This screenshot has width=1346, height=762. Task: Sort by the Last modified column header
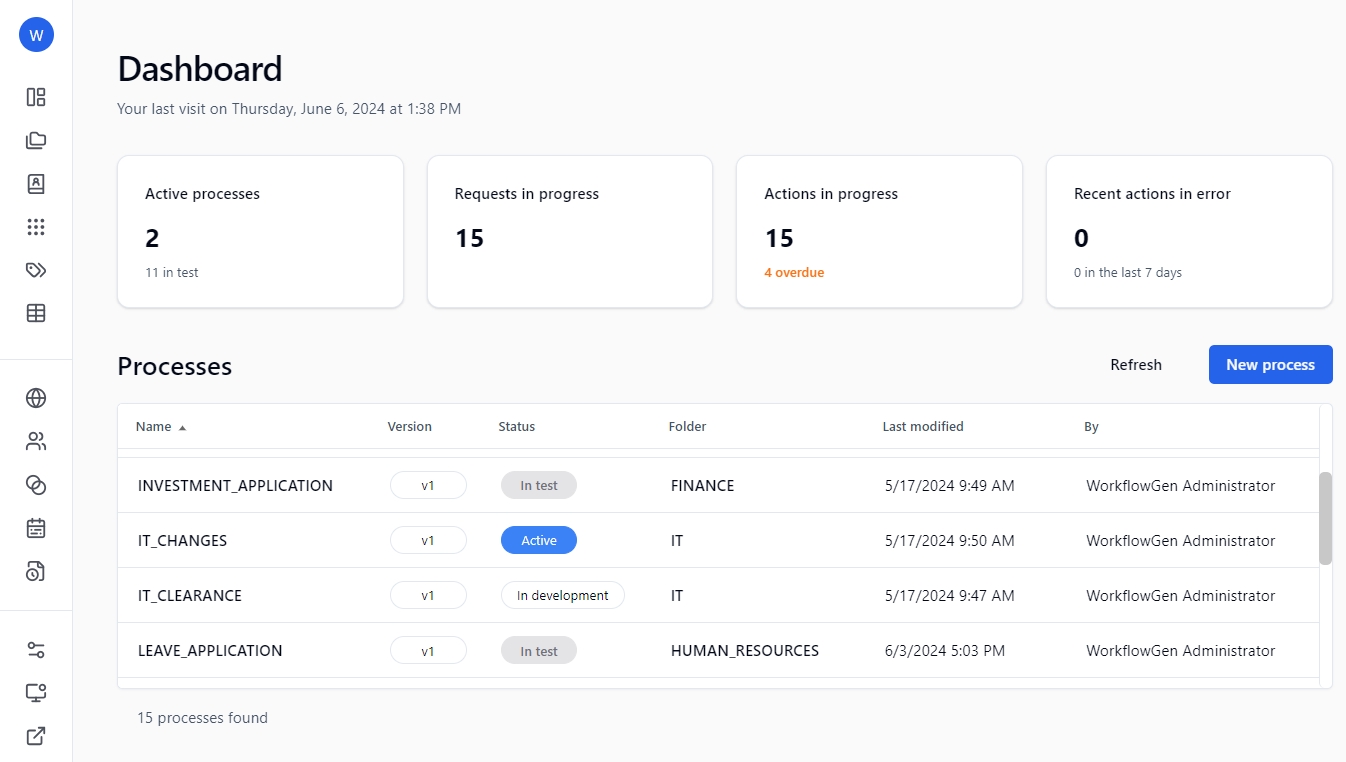[922, 426]
